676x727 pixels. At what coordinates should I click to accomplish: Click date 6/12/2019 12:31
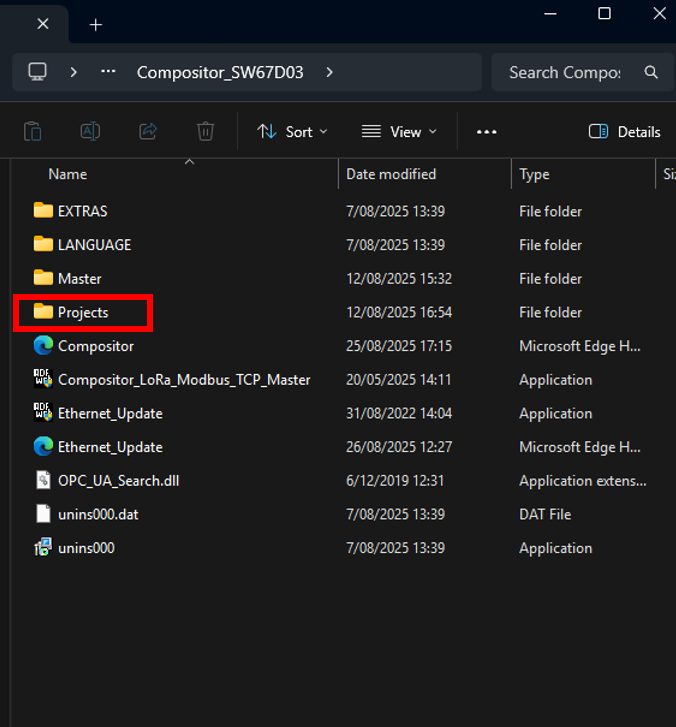(x=395, y=481)
